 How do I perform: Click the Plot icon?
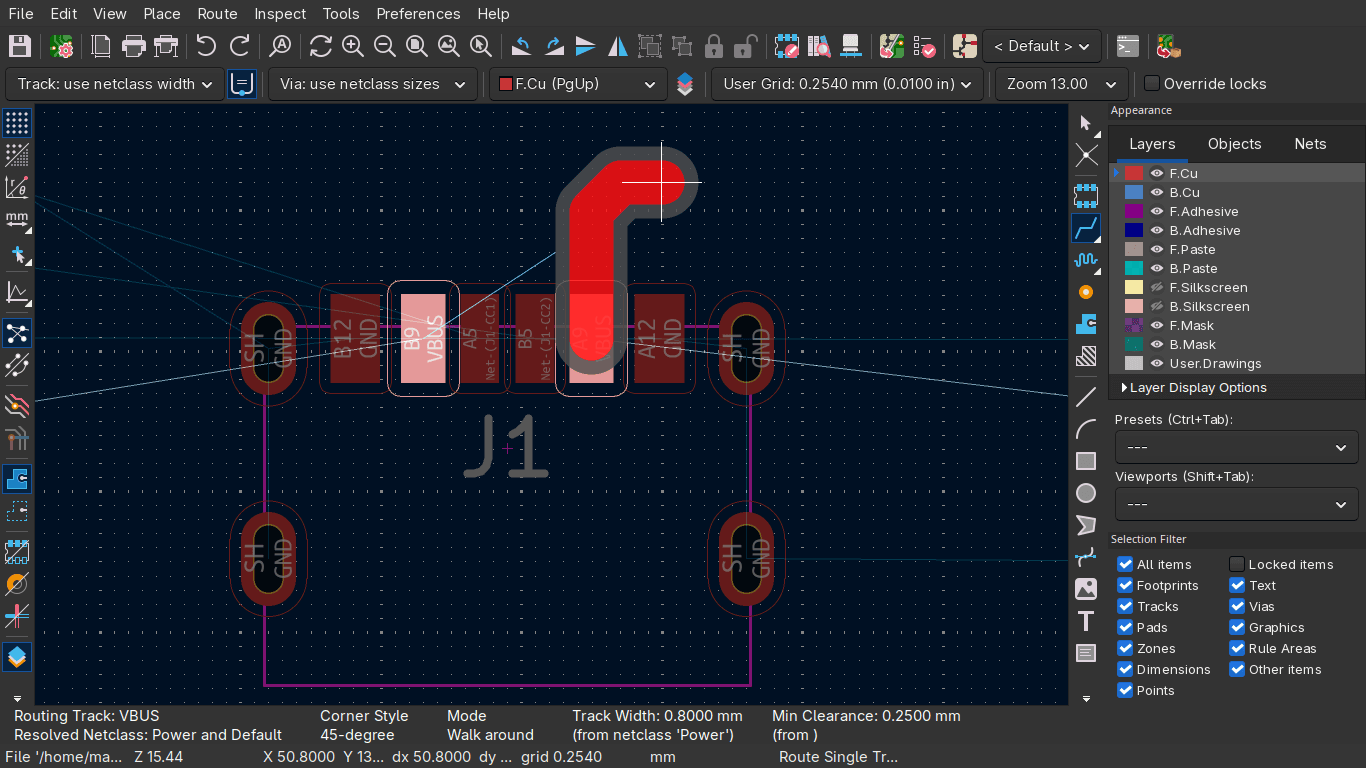click(x=166, y=46)
